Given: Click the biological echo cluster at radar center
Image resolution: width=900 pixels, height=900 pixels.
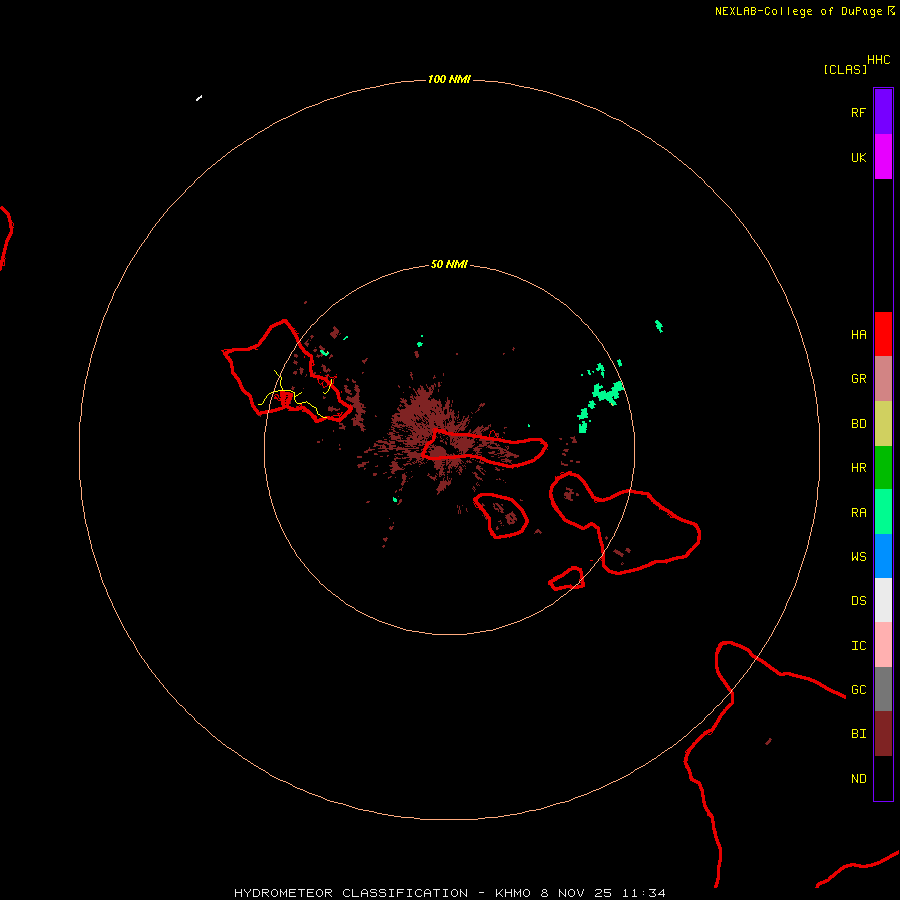Looking at the screenshot, I should pos(436,436).
